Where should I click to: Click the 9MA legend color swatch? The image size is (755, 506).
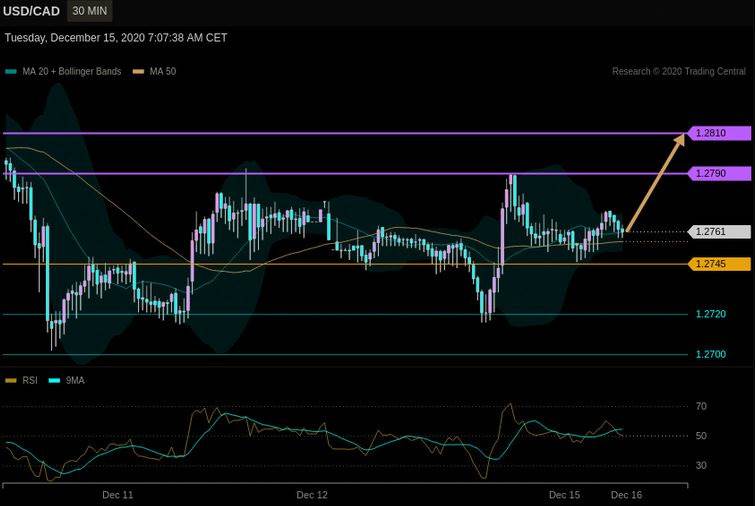click(54, 381)
